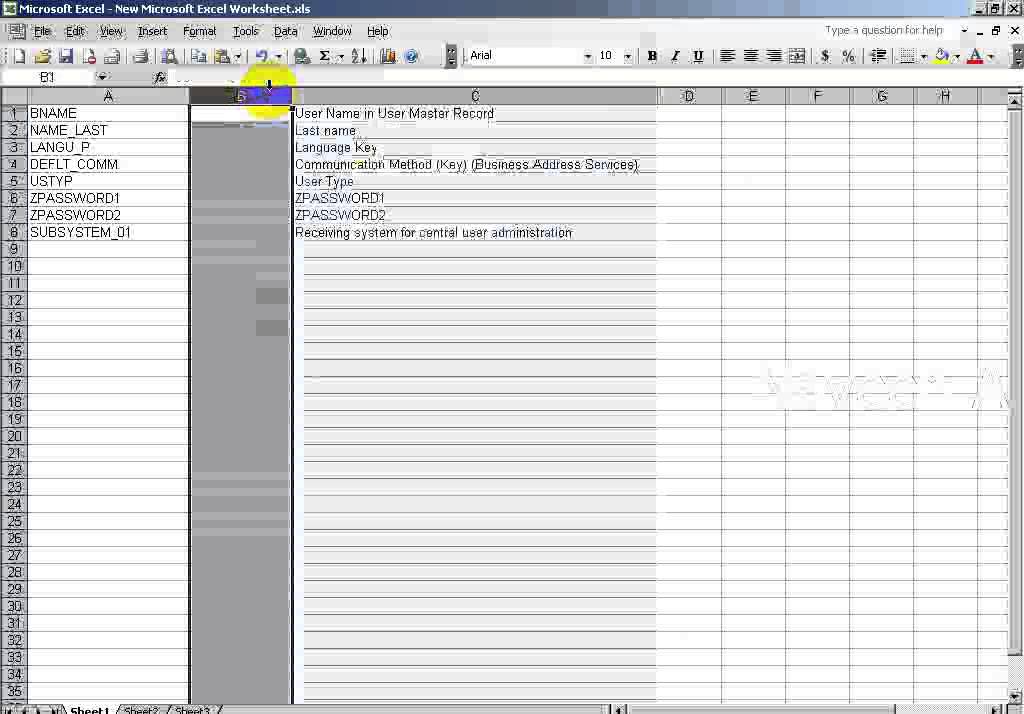Image resolution: width=1024 pixels, height=714 pixels.
Task: Click the vertical scrollbar down arrow
Action: 1014,696
